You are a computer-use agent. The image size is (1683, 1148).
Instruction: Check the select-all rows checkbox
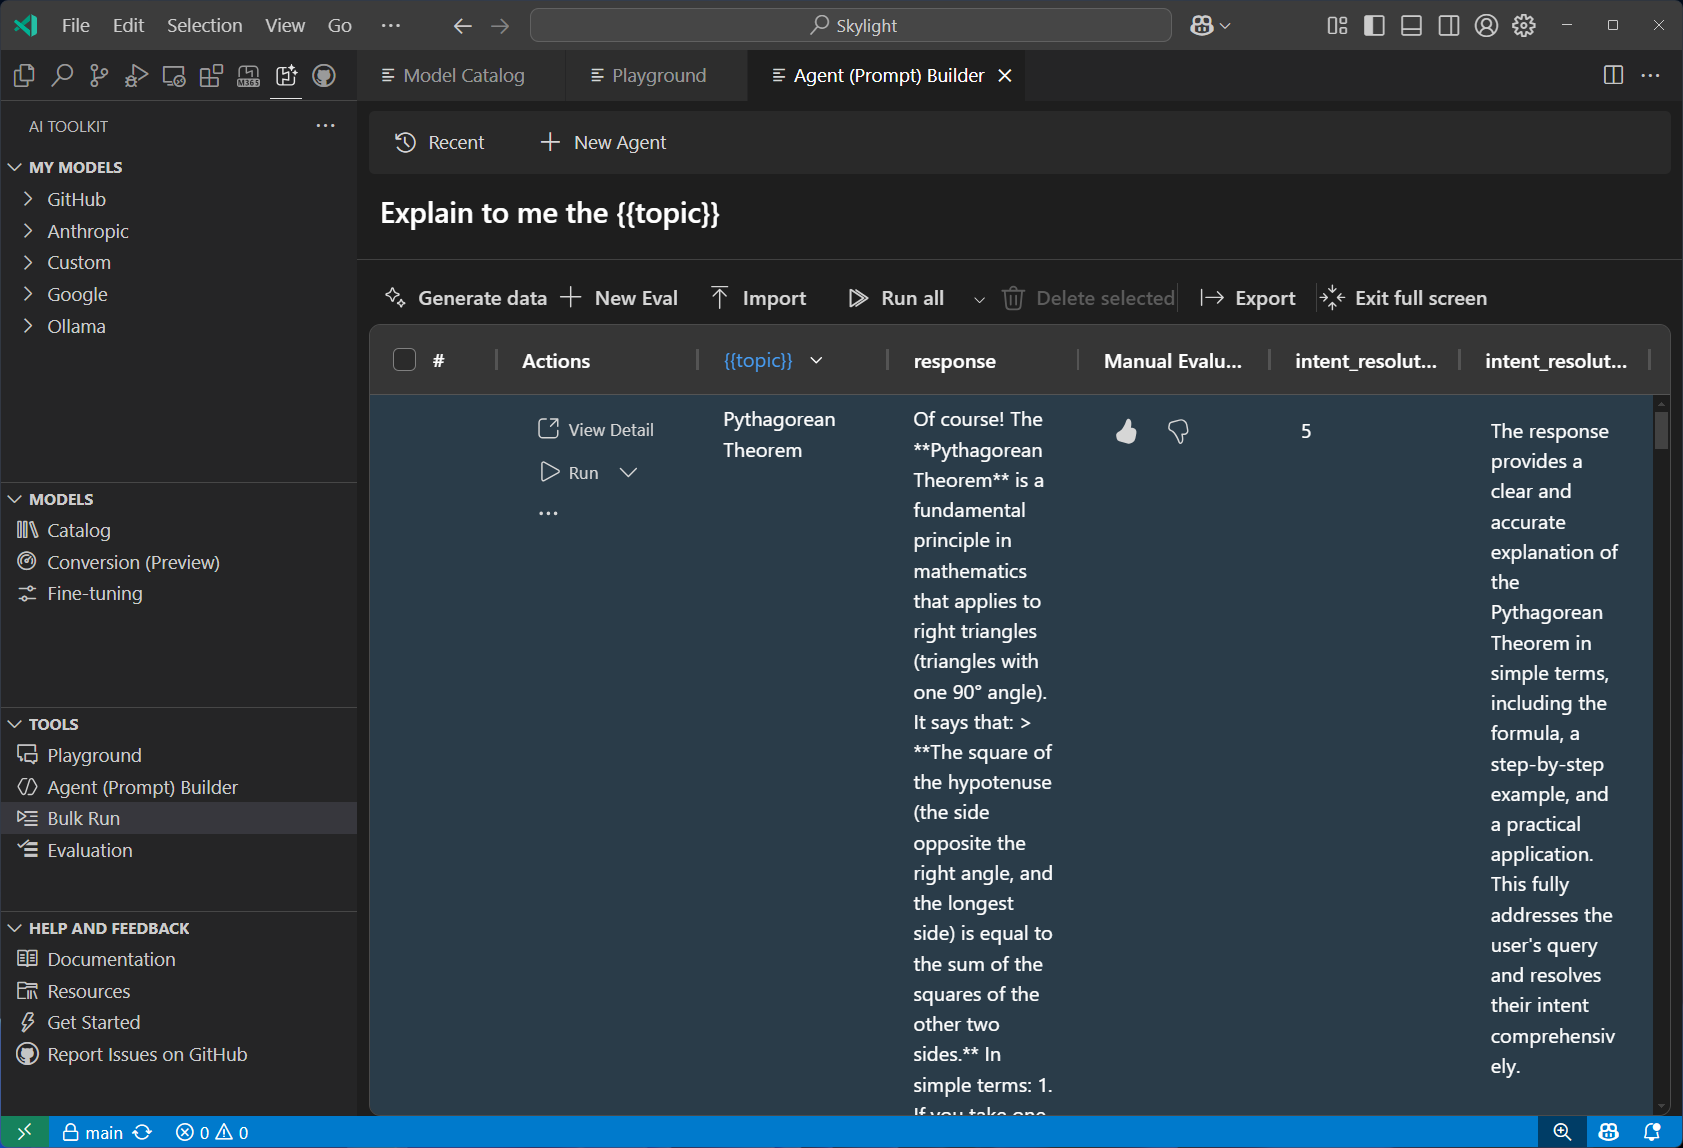[x=404, y=360]
